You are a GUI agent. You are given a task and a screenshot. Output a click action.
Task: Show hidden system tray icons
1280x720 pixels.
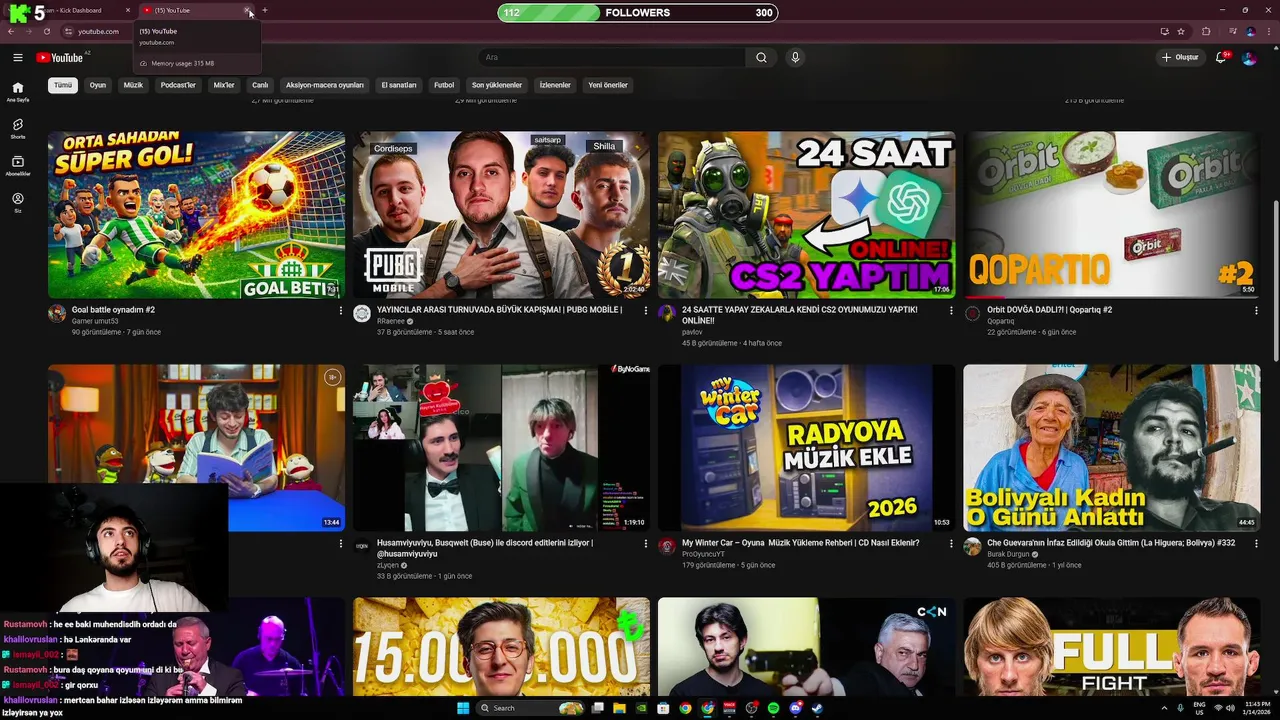pyautogui.click(x=1165, y=708)
